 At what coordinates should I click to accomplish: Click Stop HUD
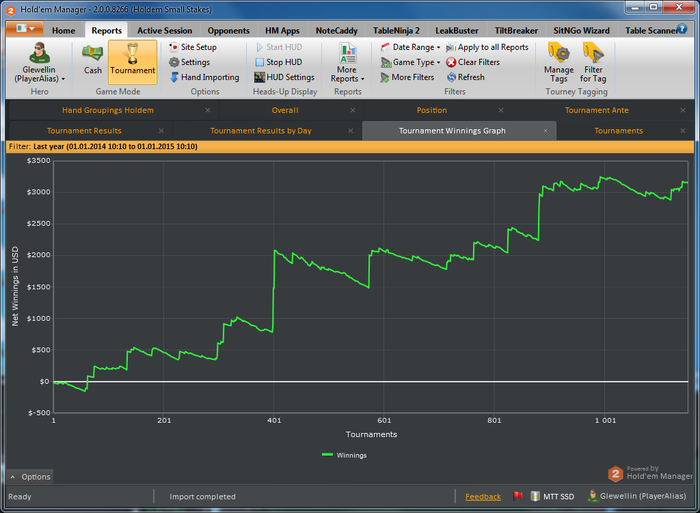tap(279, 62)
